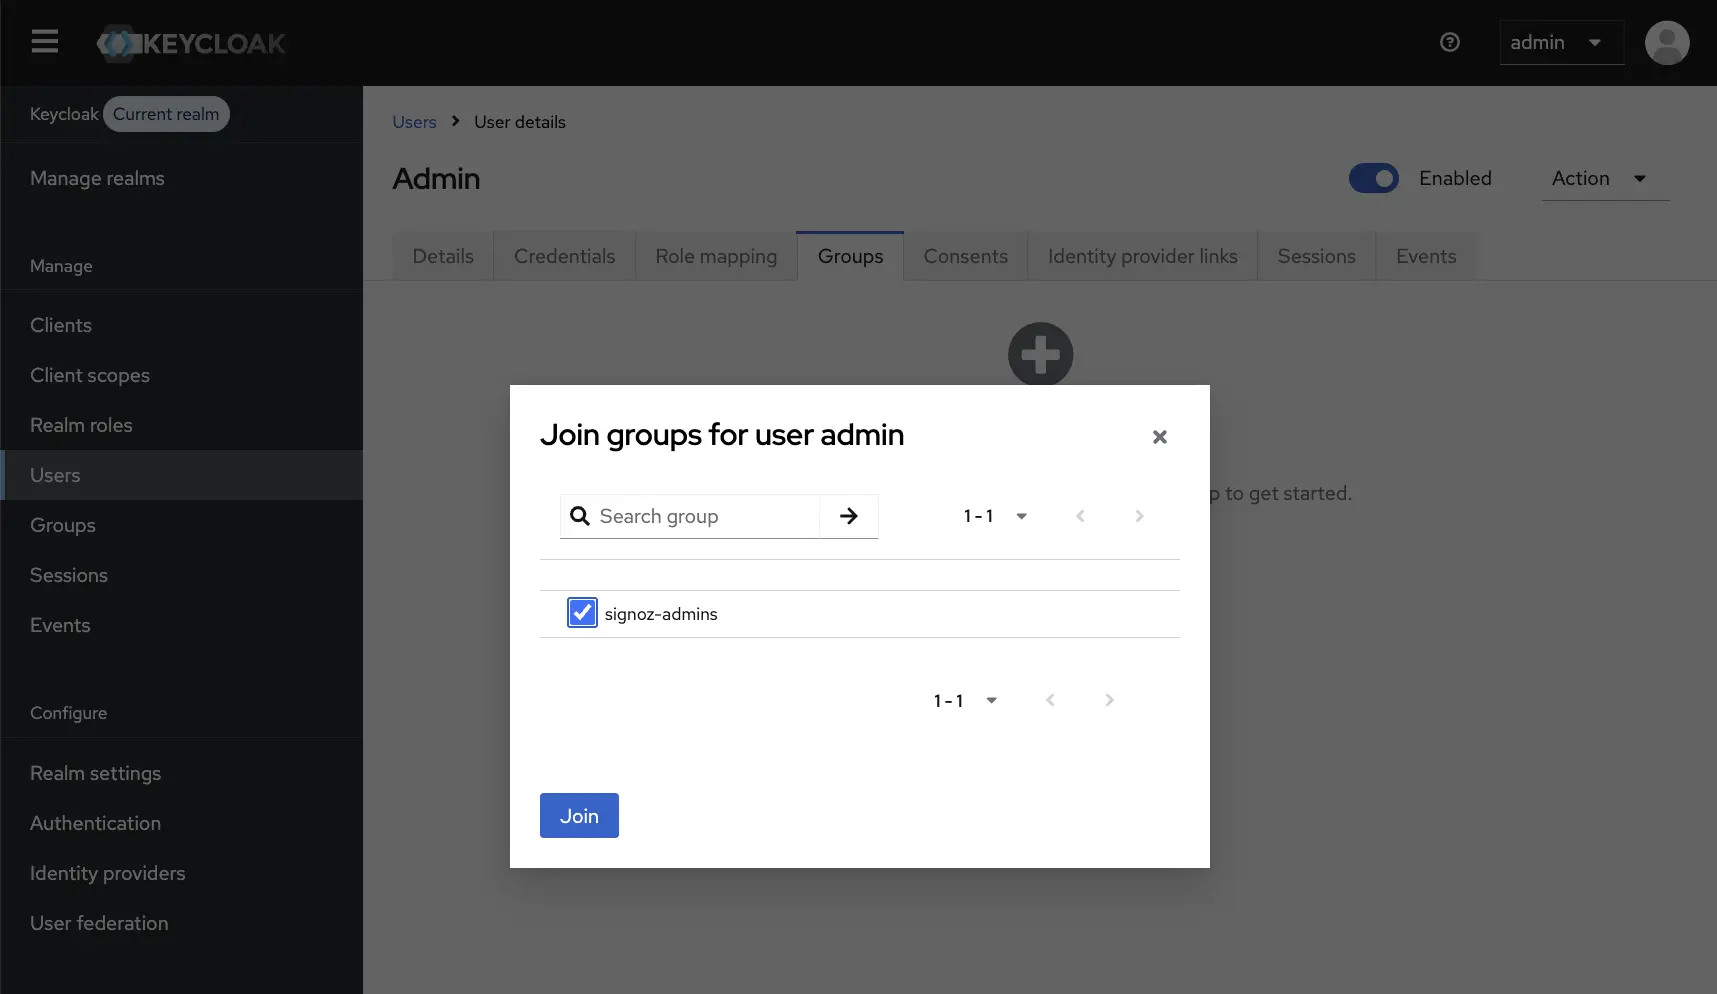
Task: Open Events in sidebar
Action: pos(181,625)
